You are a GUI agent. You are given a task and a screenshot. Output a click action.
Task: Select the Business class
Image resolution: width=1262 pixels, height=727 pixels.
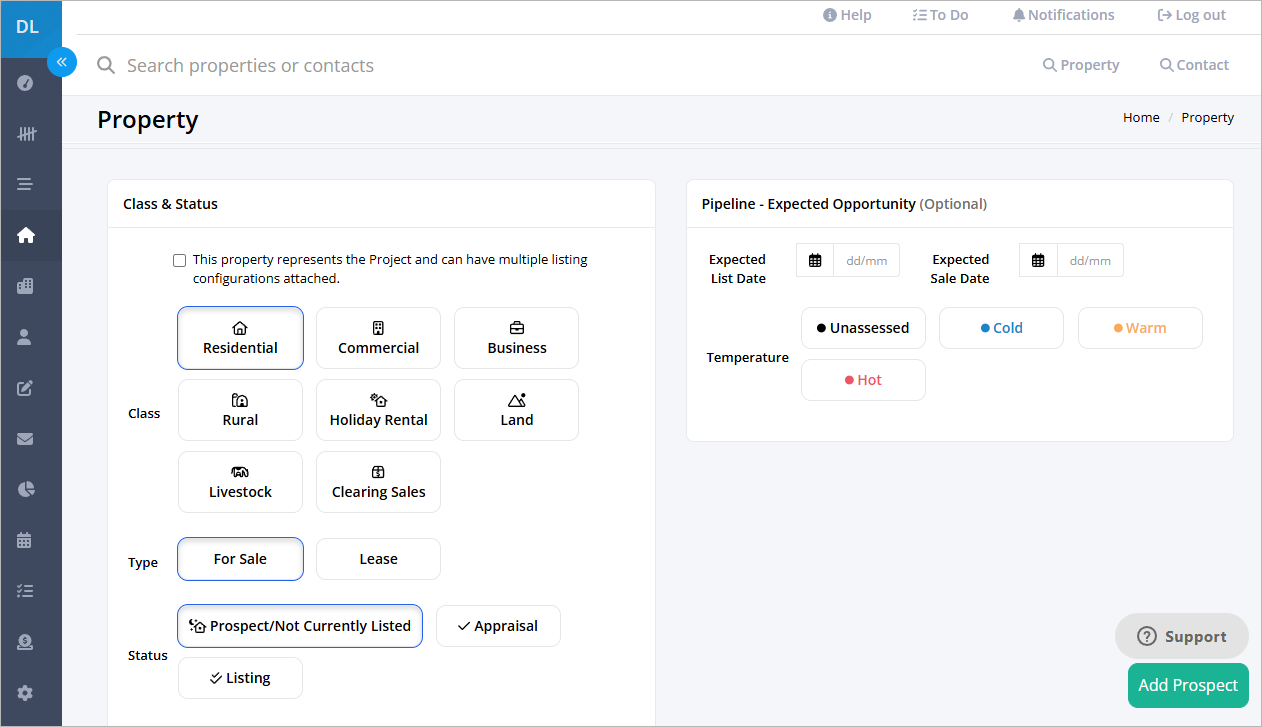point(517,338)
